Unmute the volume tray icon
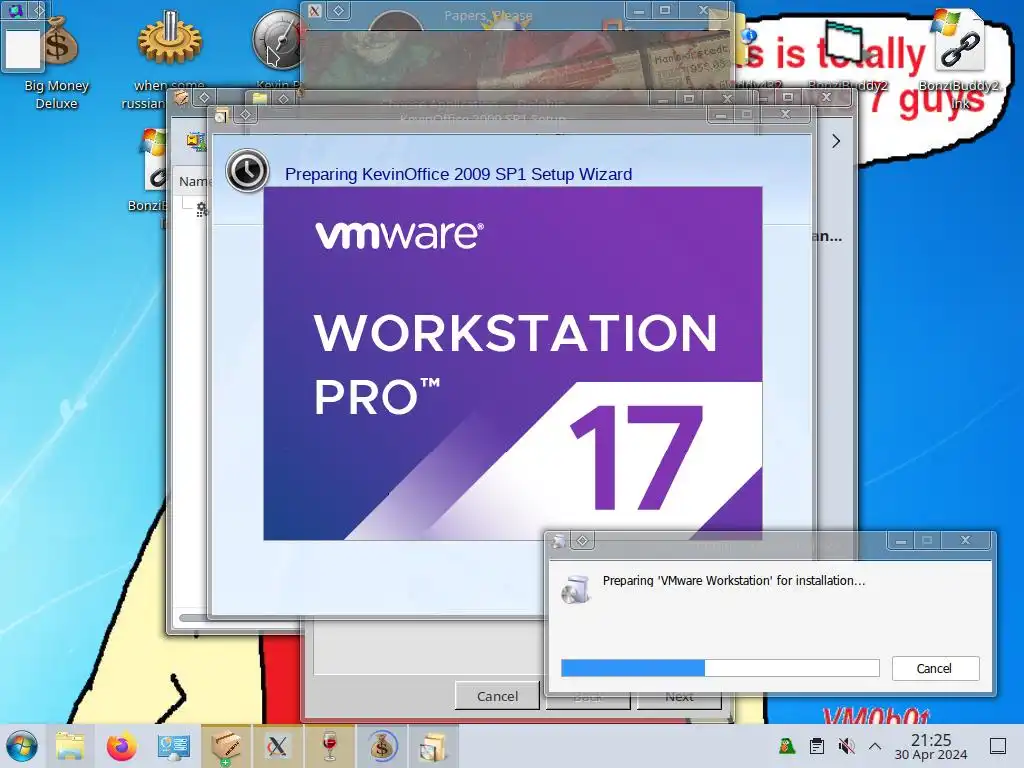The height and width of the screenshot is (768, 1024). tap(846, 746)
